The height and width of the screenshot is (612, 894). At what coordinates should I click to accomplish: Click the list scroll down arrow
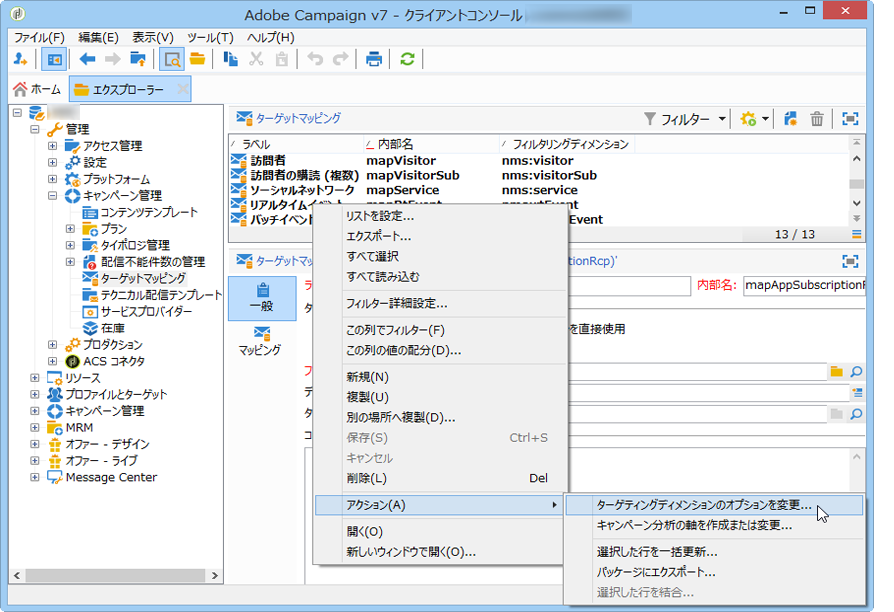(x=856, y=203)
